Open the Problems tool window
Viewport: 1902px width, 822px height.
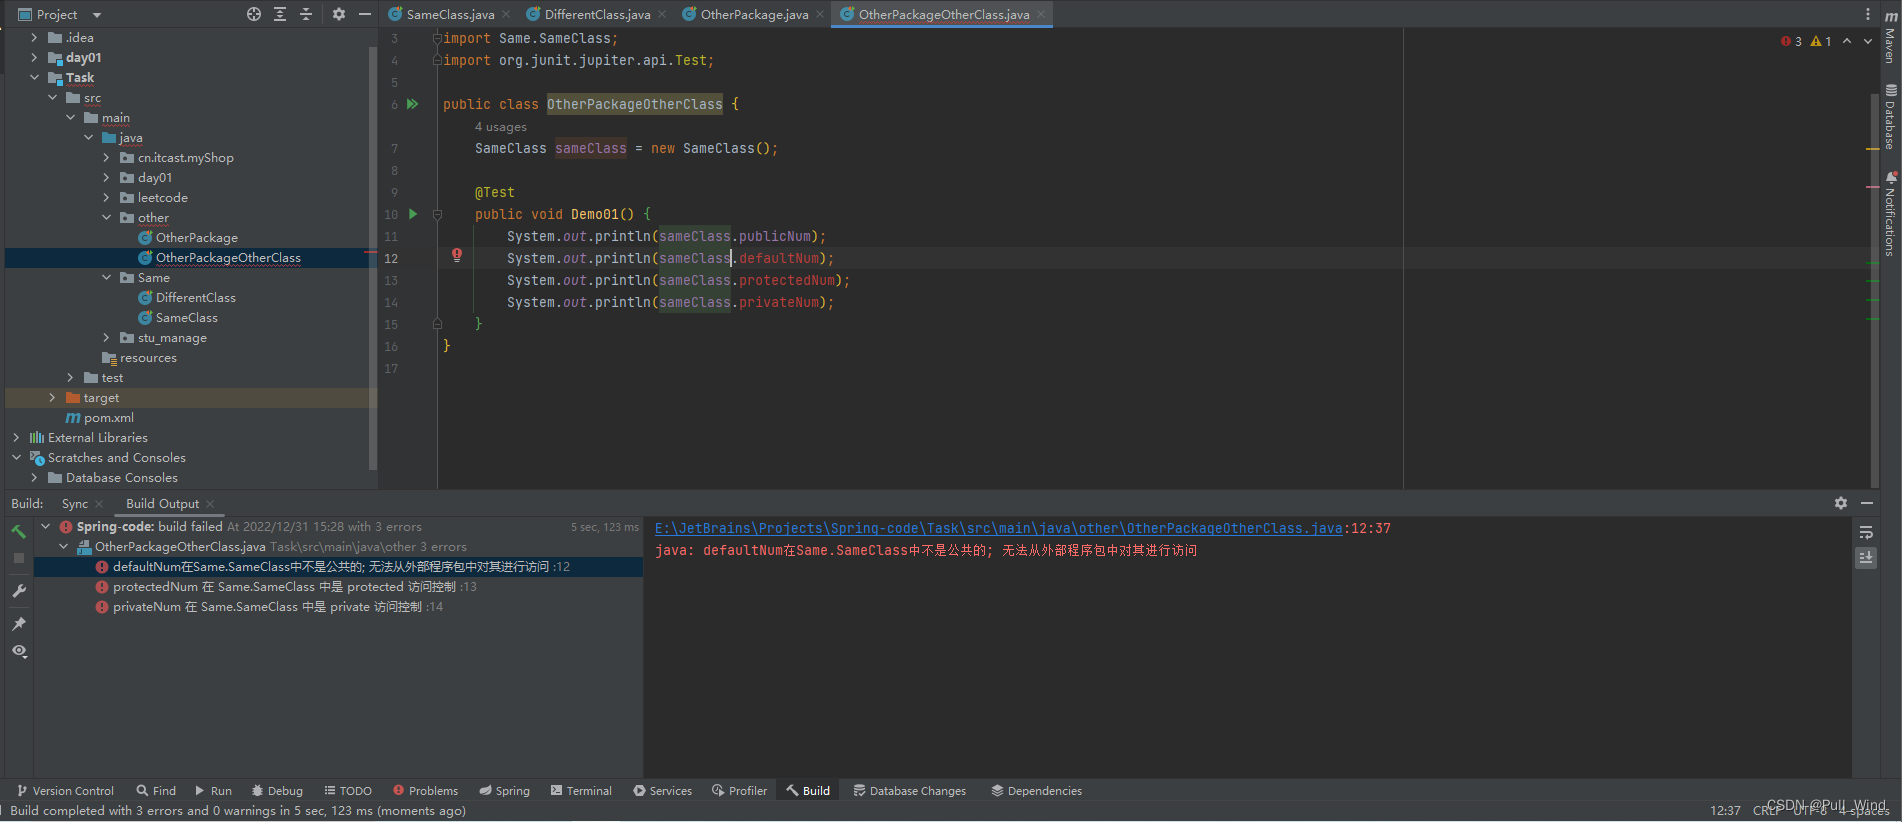(x=425, y=791)
